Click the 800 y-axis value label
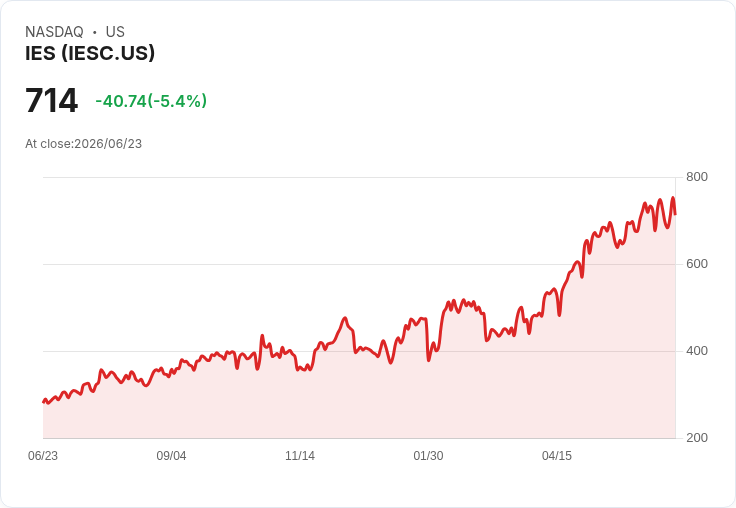 coord(697,177)
